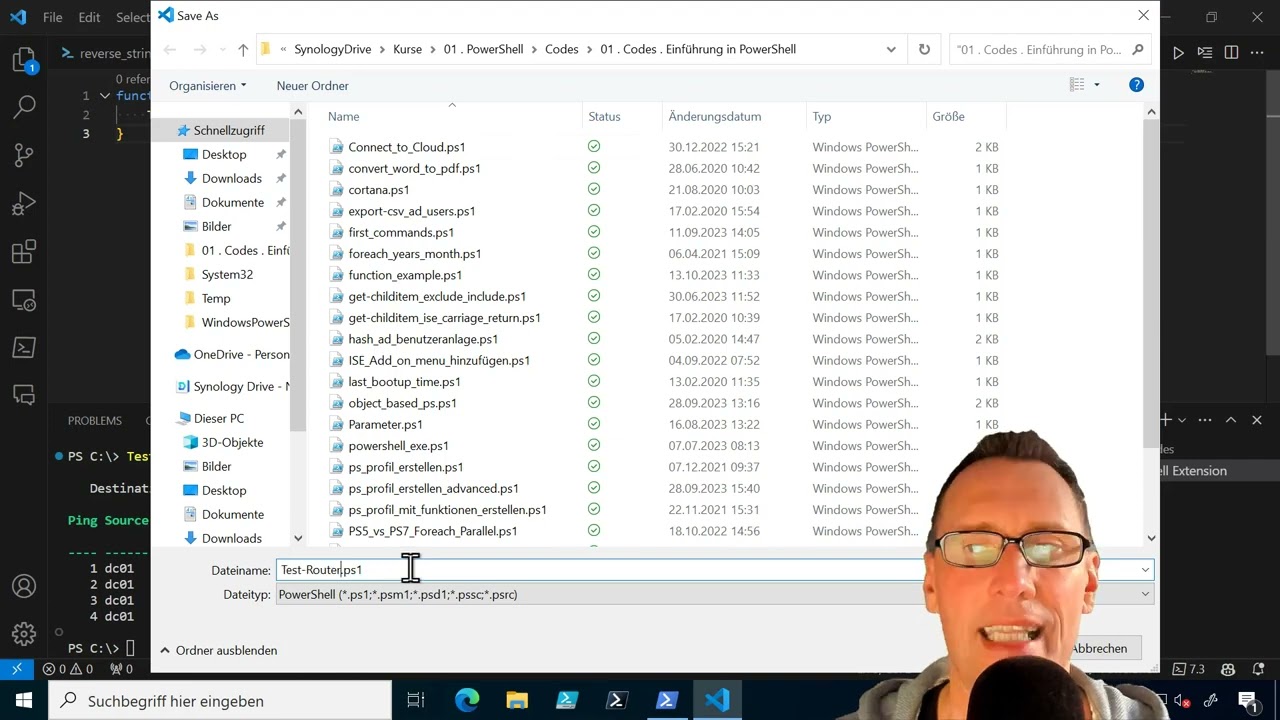Expand the Dateiname history dropdown
Screen dimensions: 1280x720
click(x=1145, y=570)
